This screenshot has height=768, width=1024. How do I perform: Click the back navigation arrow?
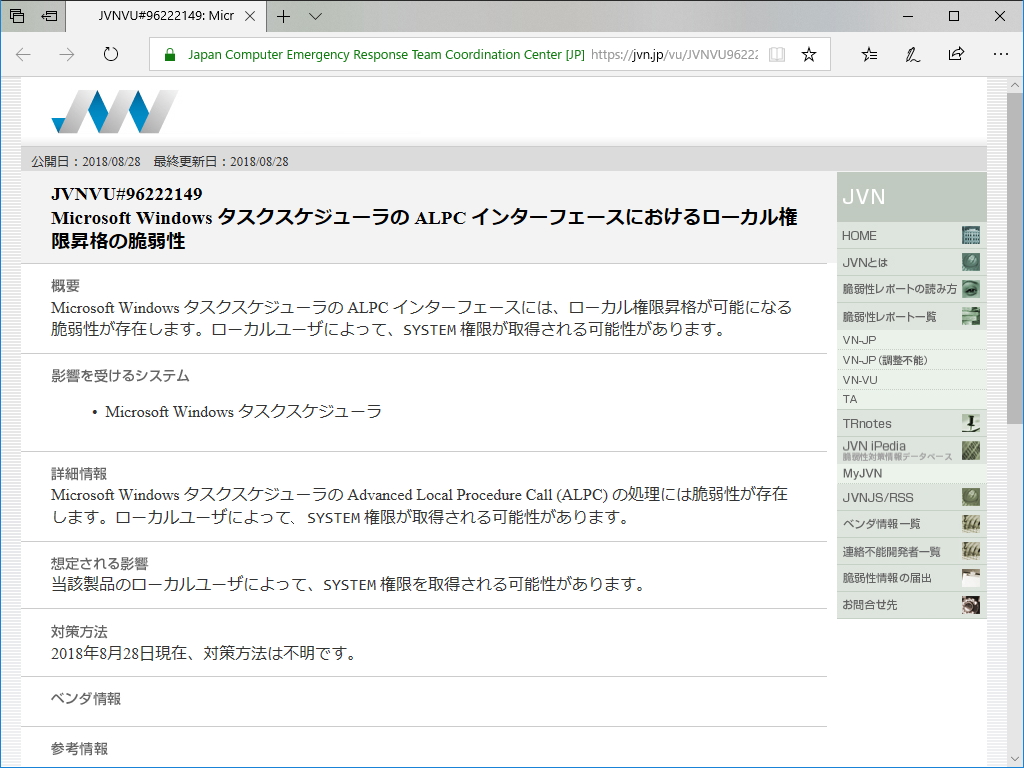coord(22,55)
